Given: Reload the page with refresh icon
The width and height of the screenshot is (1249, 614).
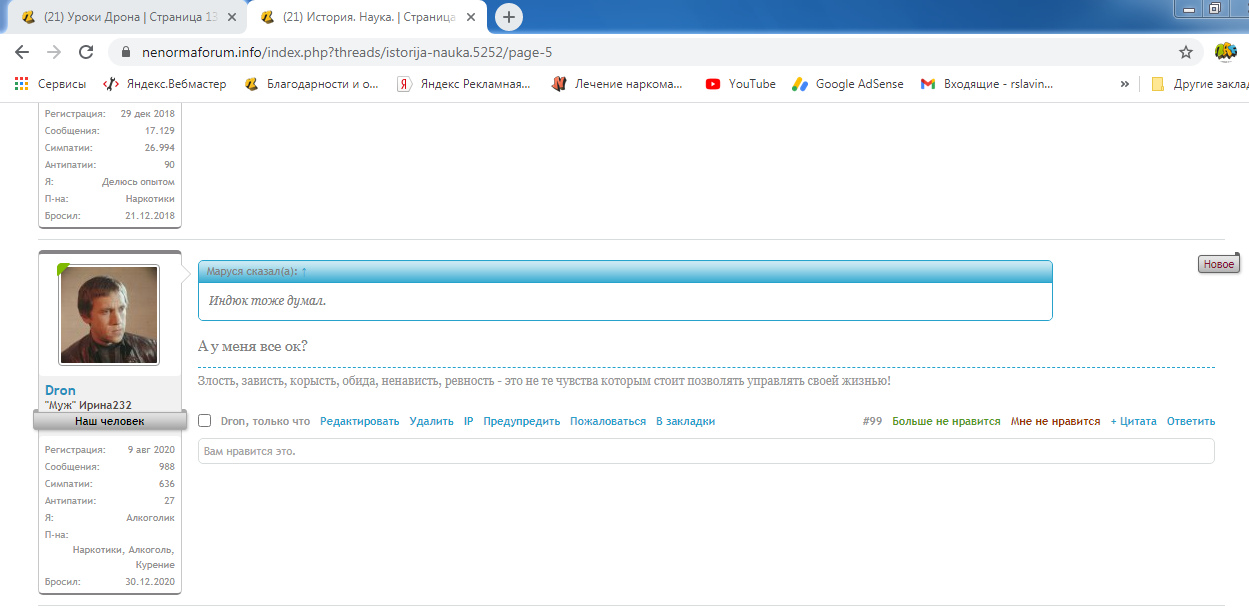Looking at the screenshot, I should 86,52.
